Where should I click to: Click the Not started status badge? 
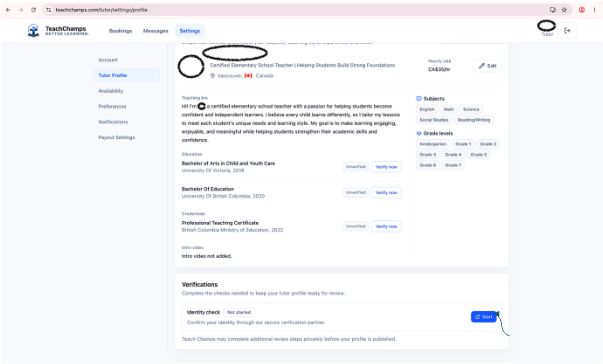click(239, 312)
